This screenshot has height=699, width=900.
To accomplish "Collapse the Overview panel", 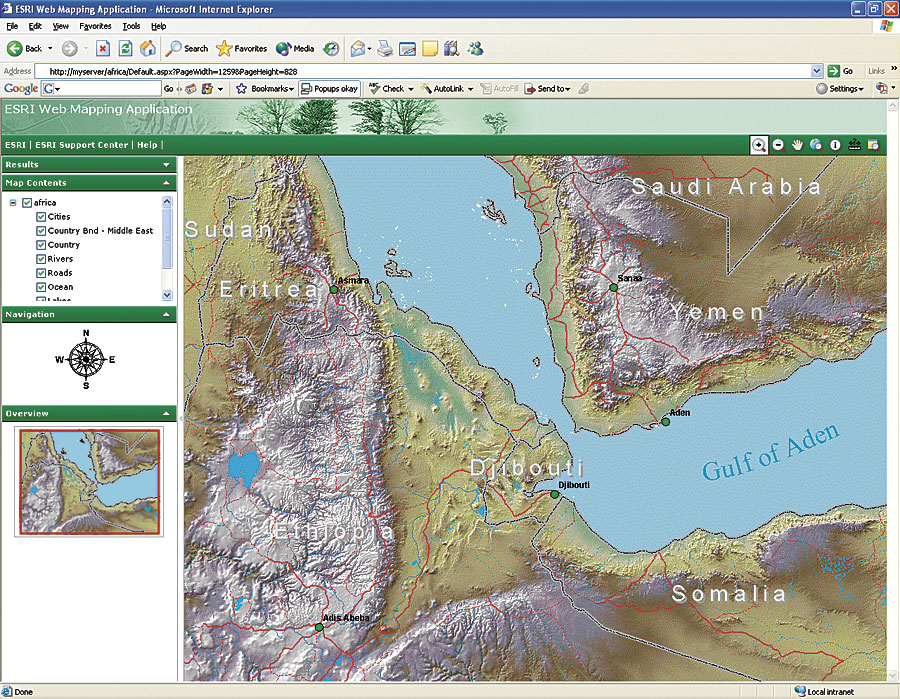I will [x=166, y=413].
